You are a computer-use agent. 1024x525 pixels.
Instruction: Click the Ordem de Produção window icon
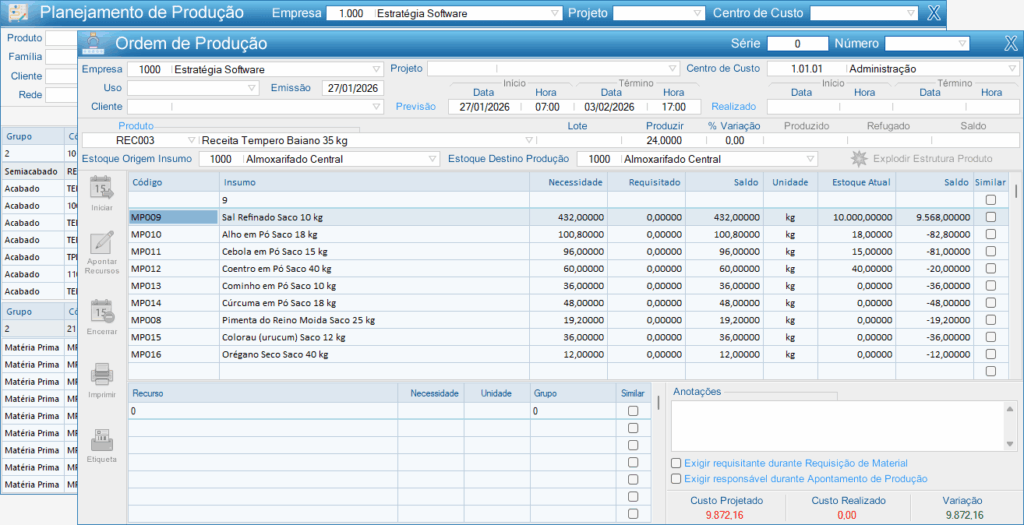click(x=96, y=44)
